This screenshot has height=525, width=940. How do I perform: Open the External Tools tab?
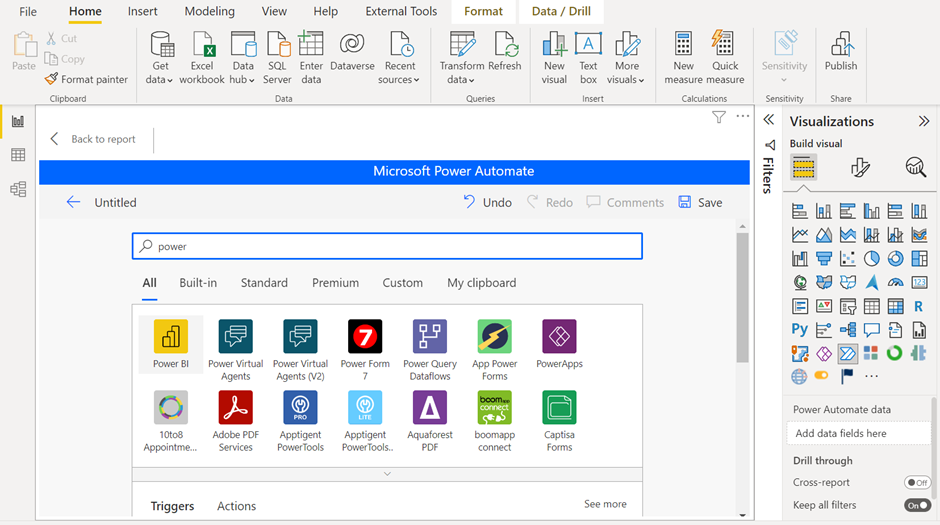[401, 11]
